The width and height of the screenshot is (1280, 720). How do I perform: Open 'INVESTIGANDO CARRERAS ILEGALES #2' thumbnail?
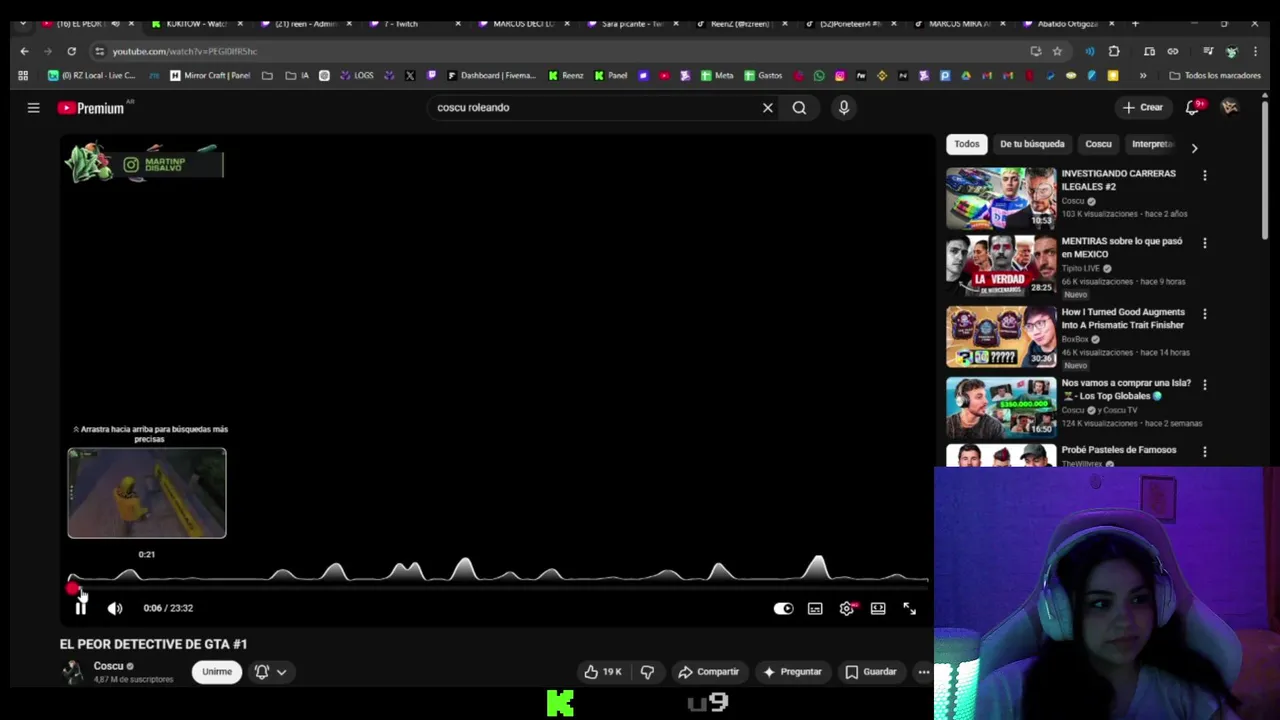pos(1001,198)
